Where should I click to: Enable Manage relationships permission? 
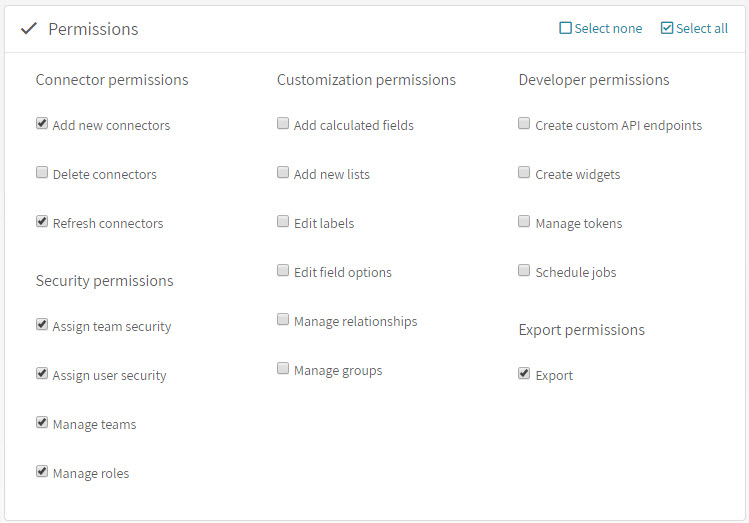click(x=283, y=319)
